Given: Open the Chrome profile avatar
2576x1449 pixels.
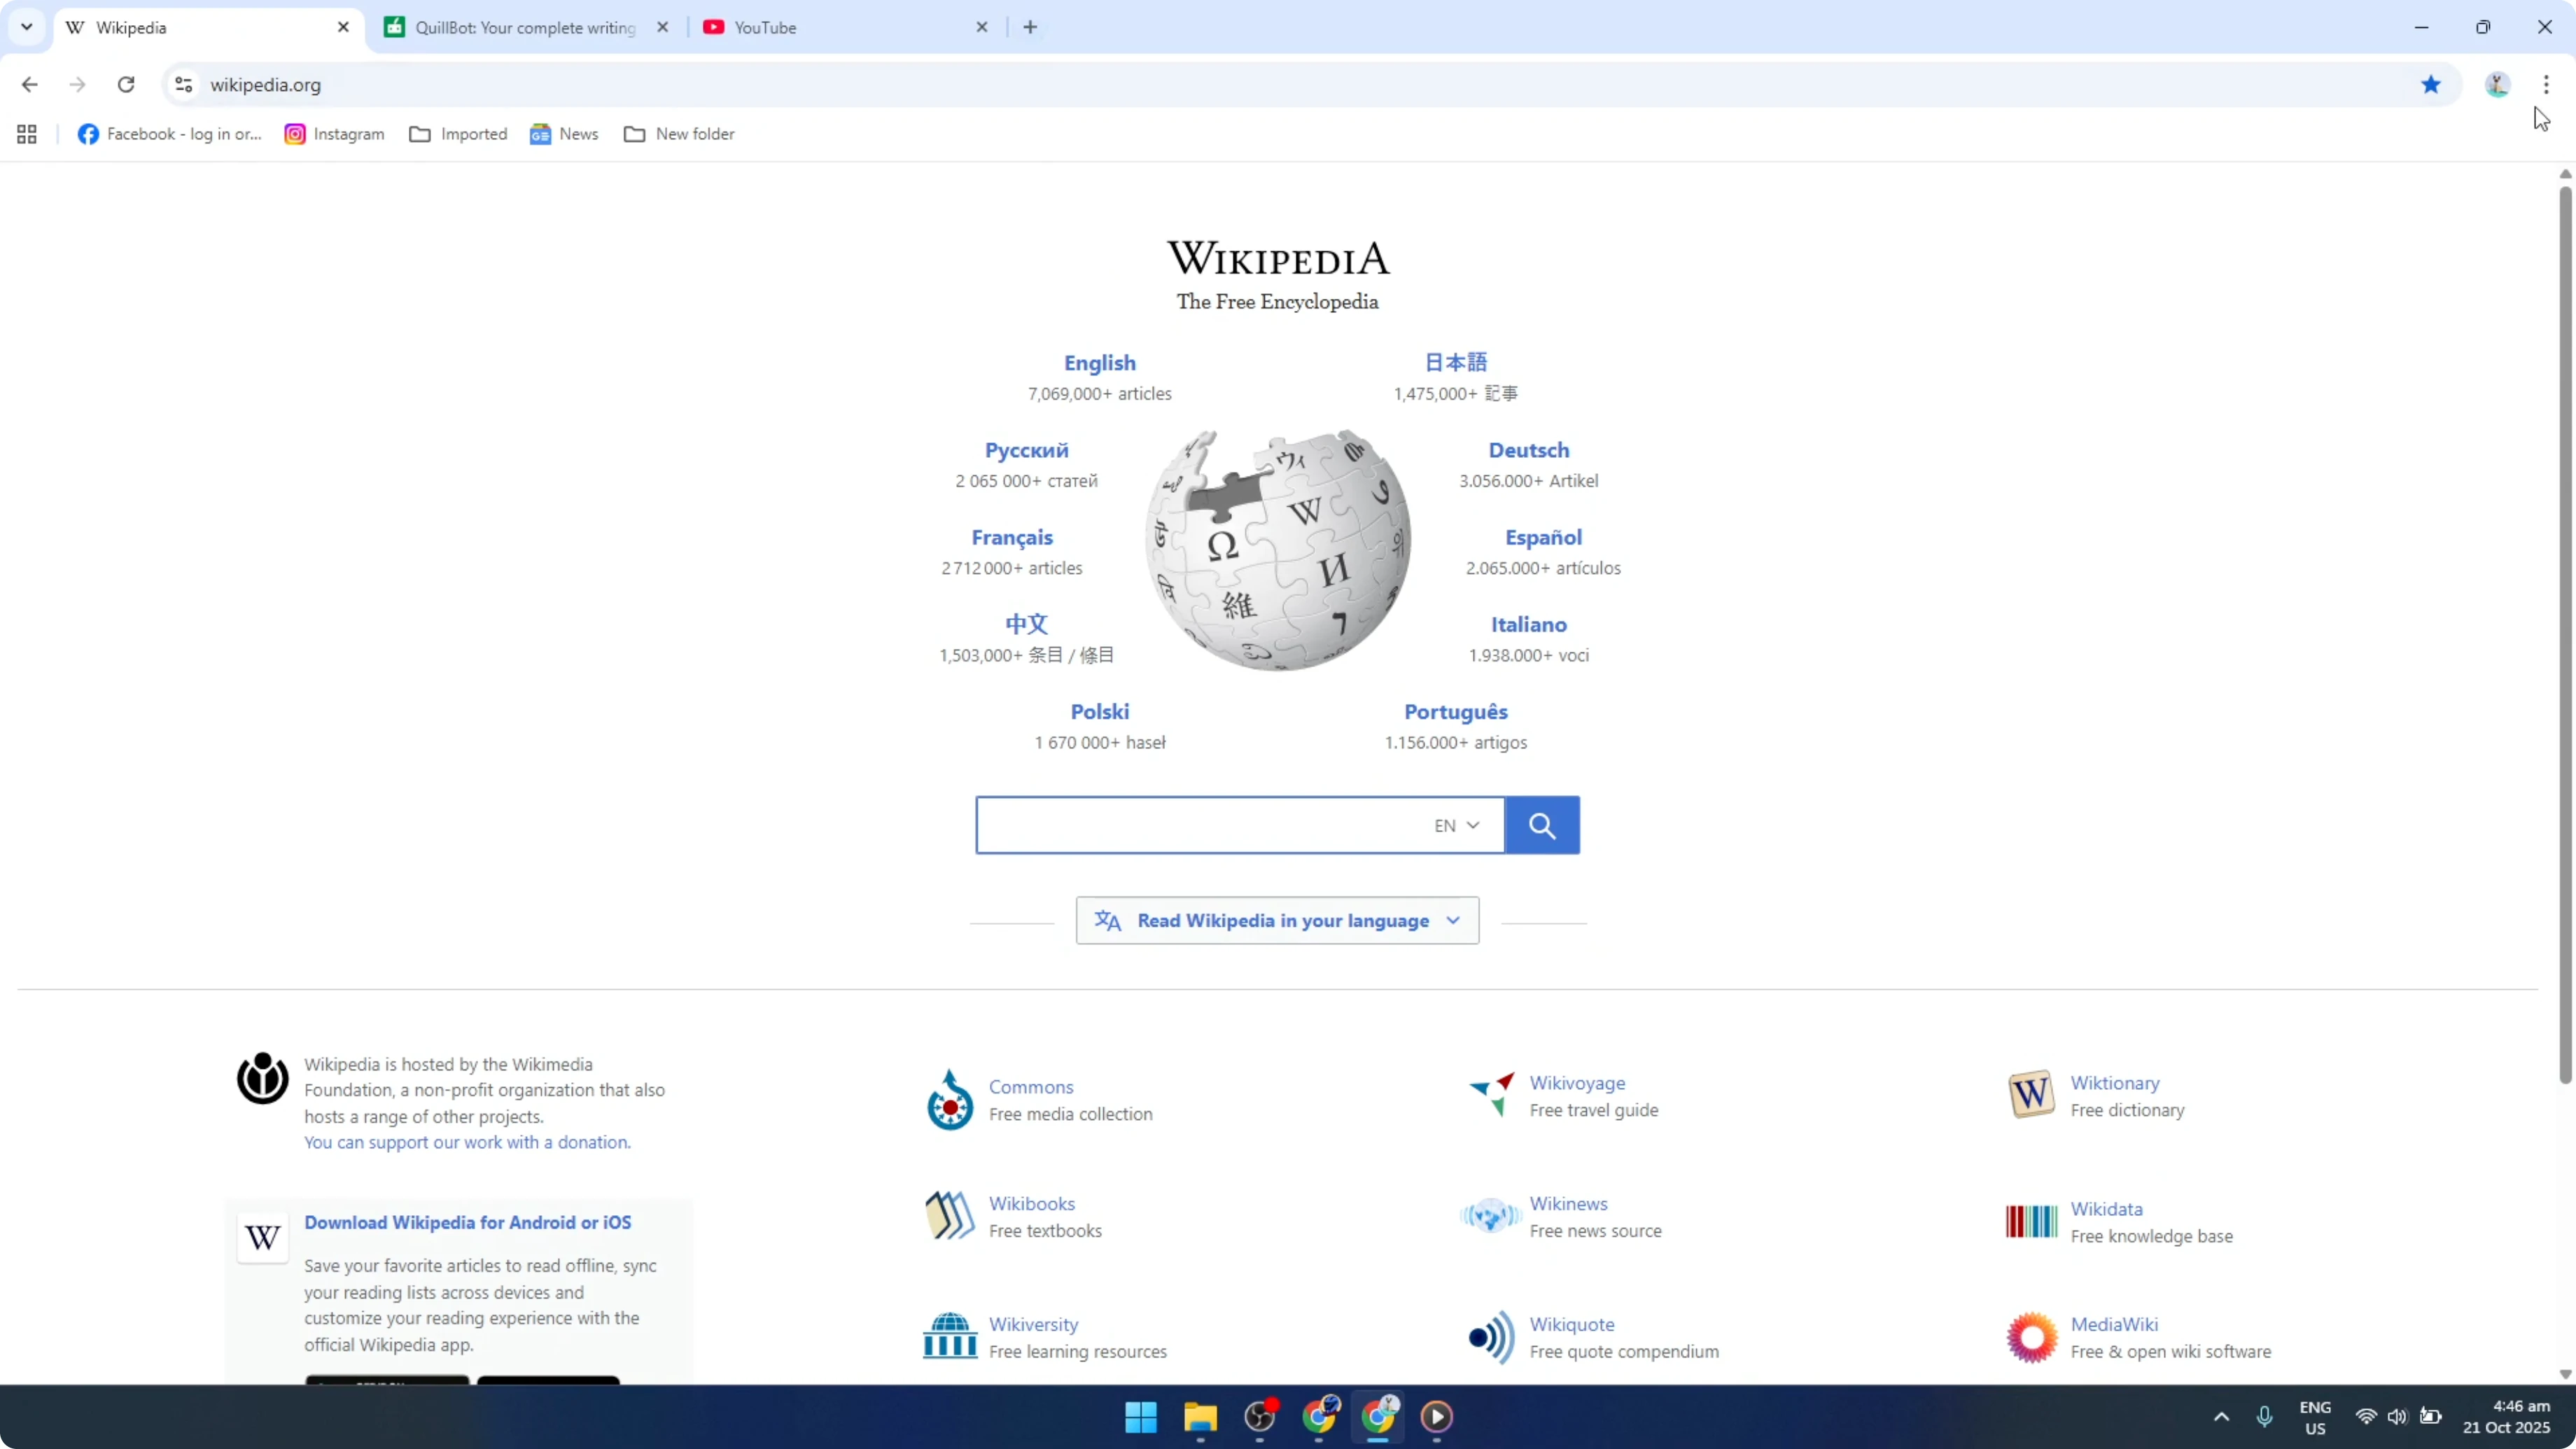Looking at the screenshot, I should (2497, 85).
